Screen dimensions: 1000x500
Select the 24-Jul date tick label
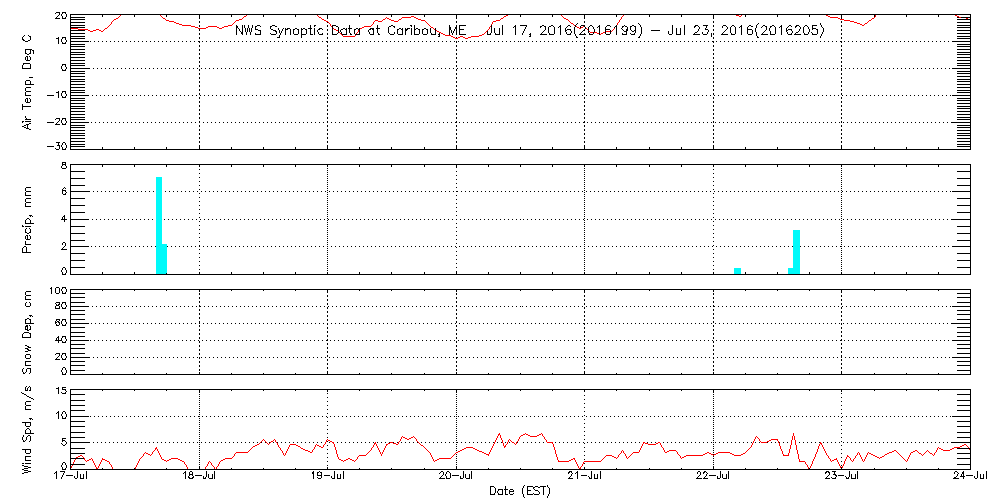968,478
